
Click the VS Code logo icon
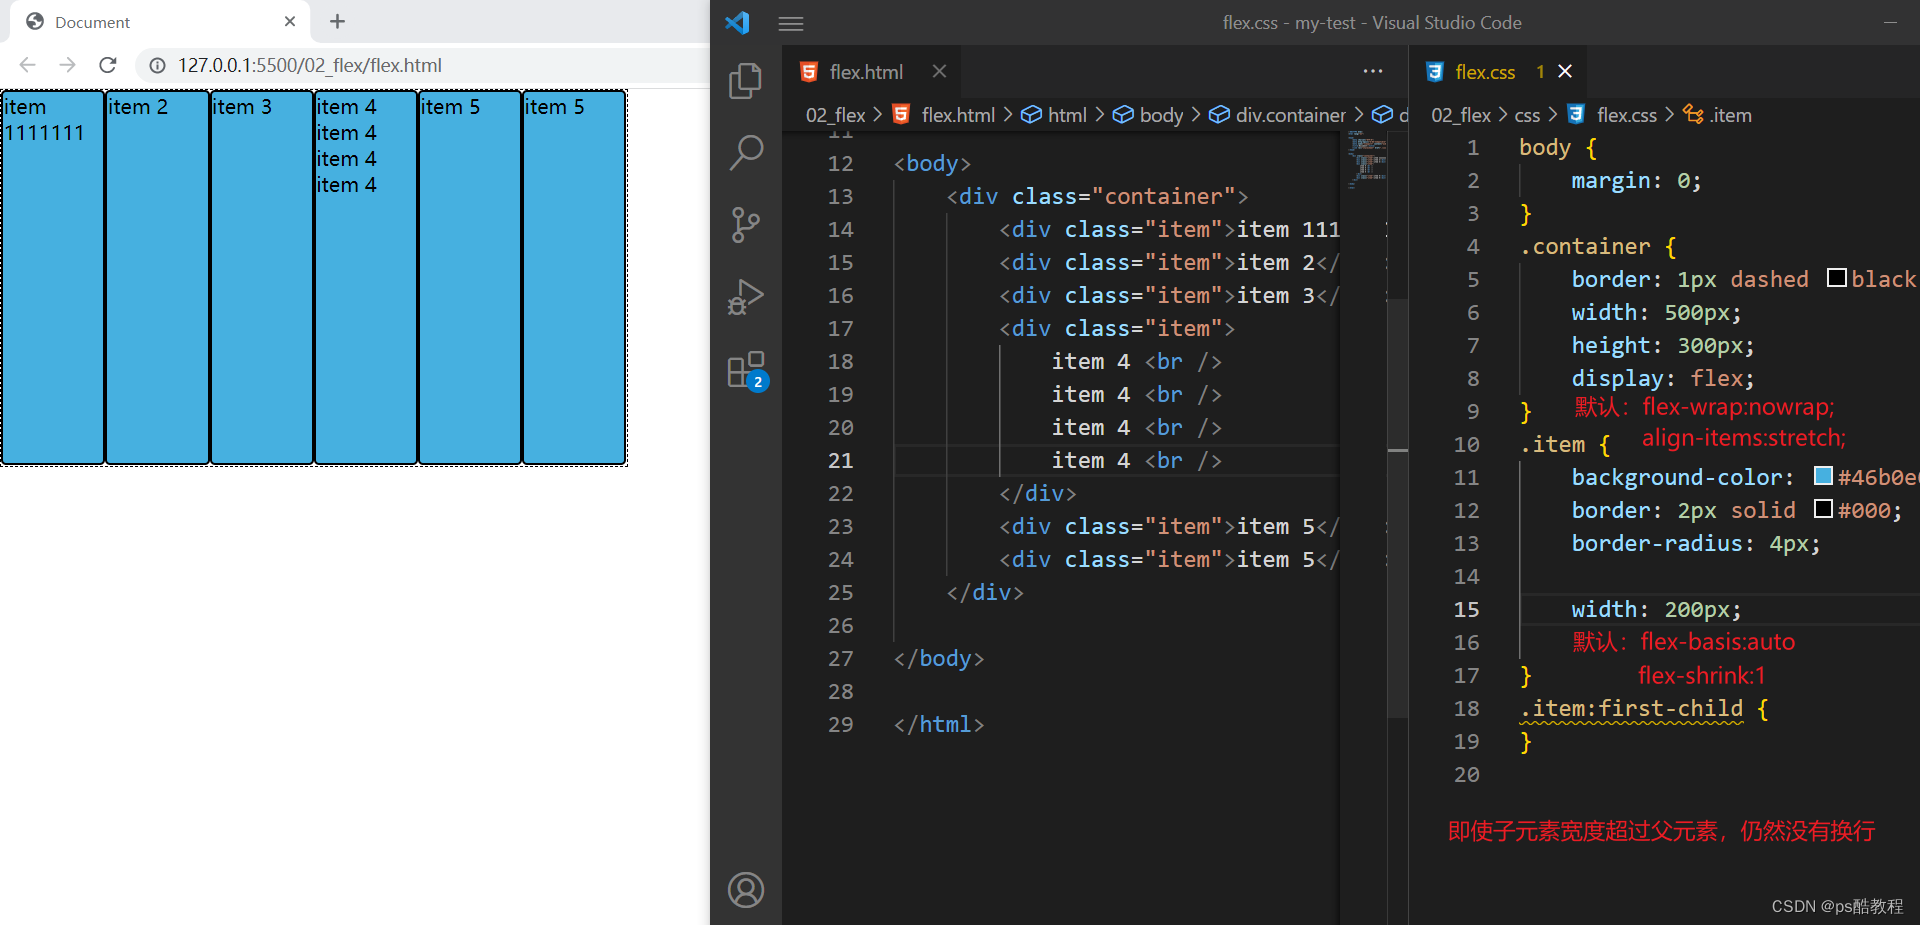coord(738,22)
